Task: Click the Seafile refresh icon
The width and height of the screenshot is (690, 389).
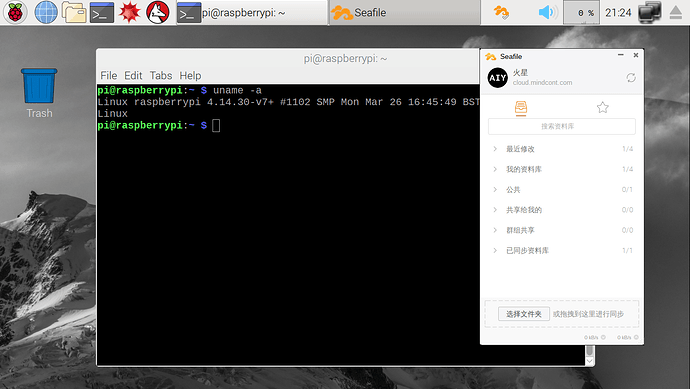Action: (x=631, y=78)
